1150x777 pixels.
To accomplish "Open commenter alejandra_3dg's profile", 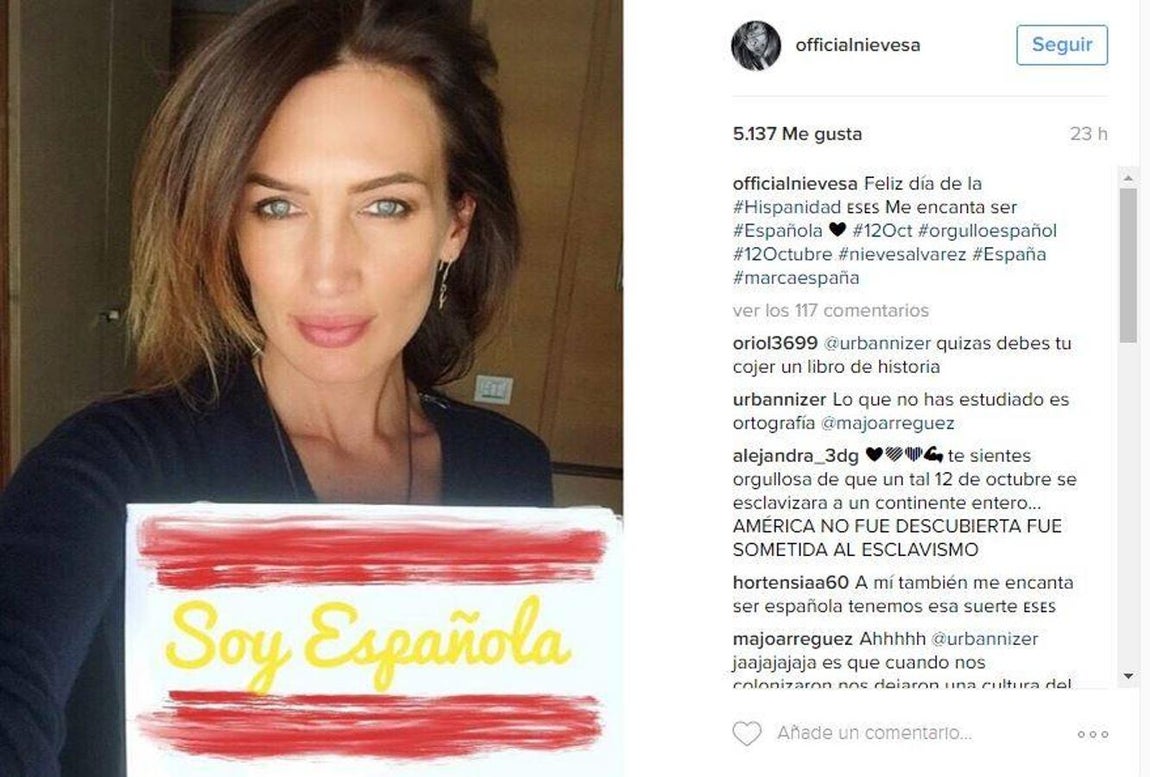I will (x=795, y=456).
